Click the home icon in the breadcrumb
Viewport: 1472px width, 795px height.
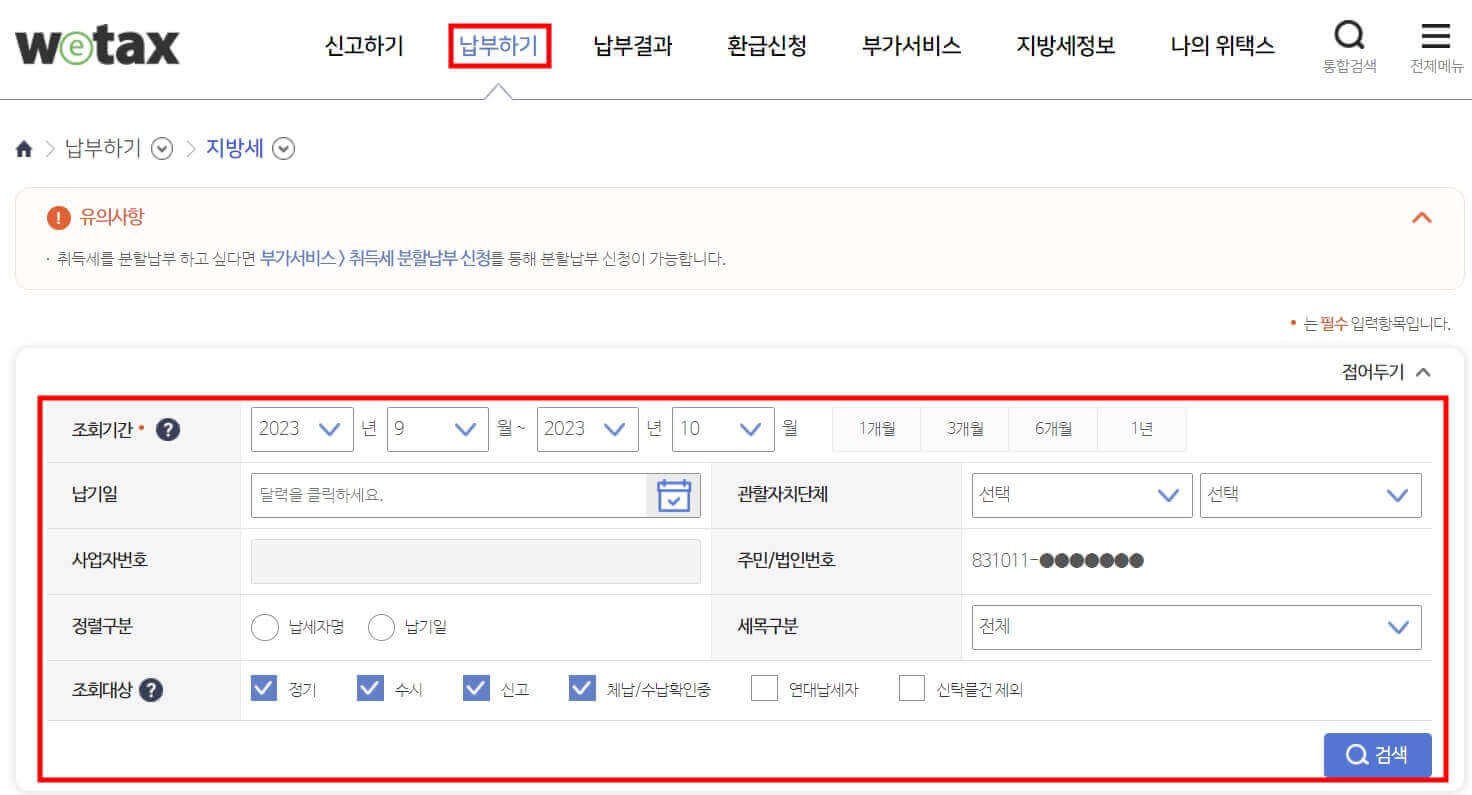tap(23, 147)
